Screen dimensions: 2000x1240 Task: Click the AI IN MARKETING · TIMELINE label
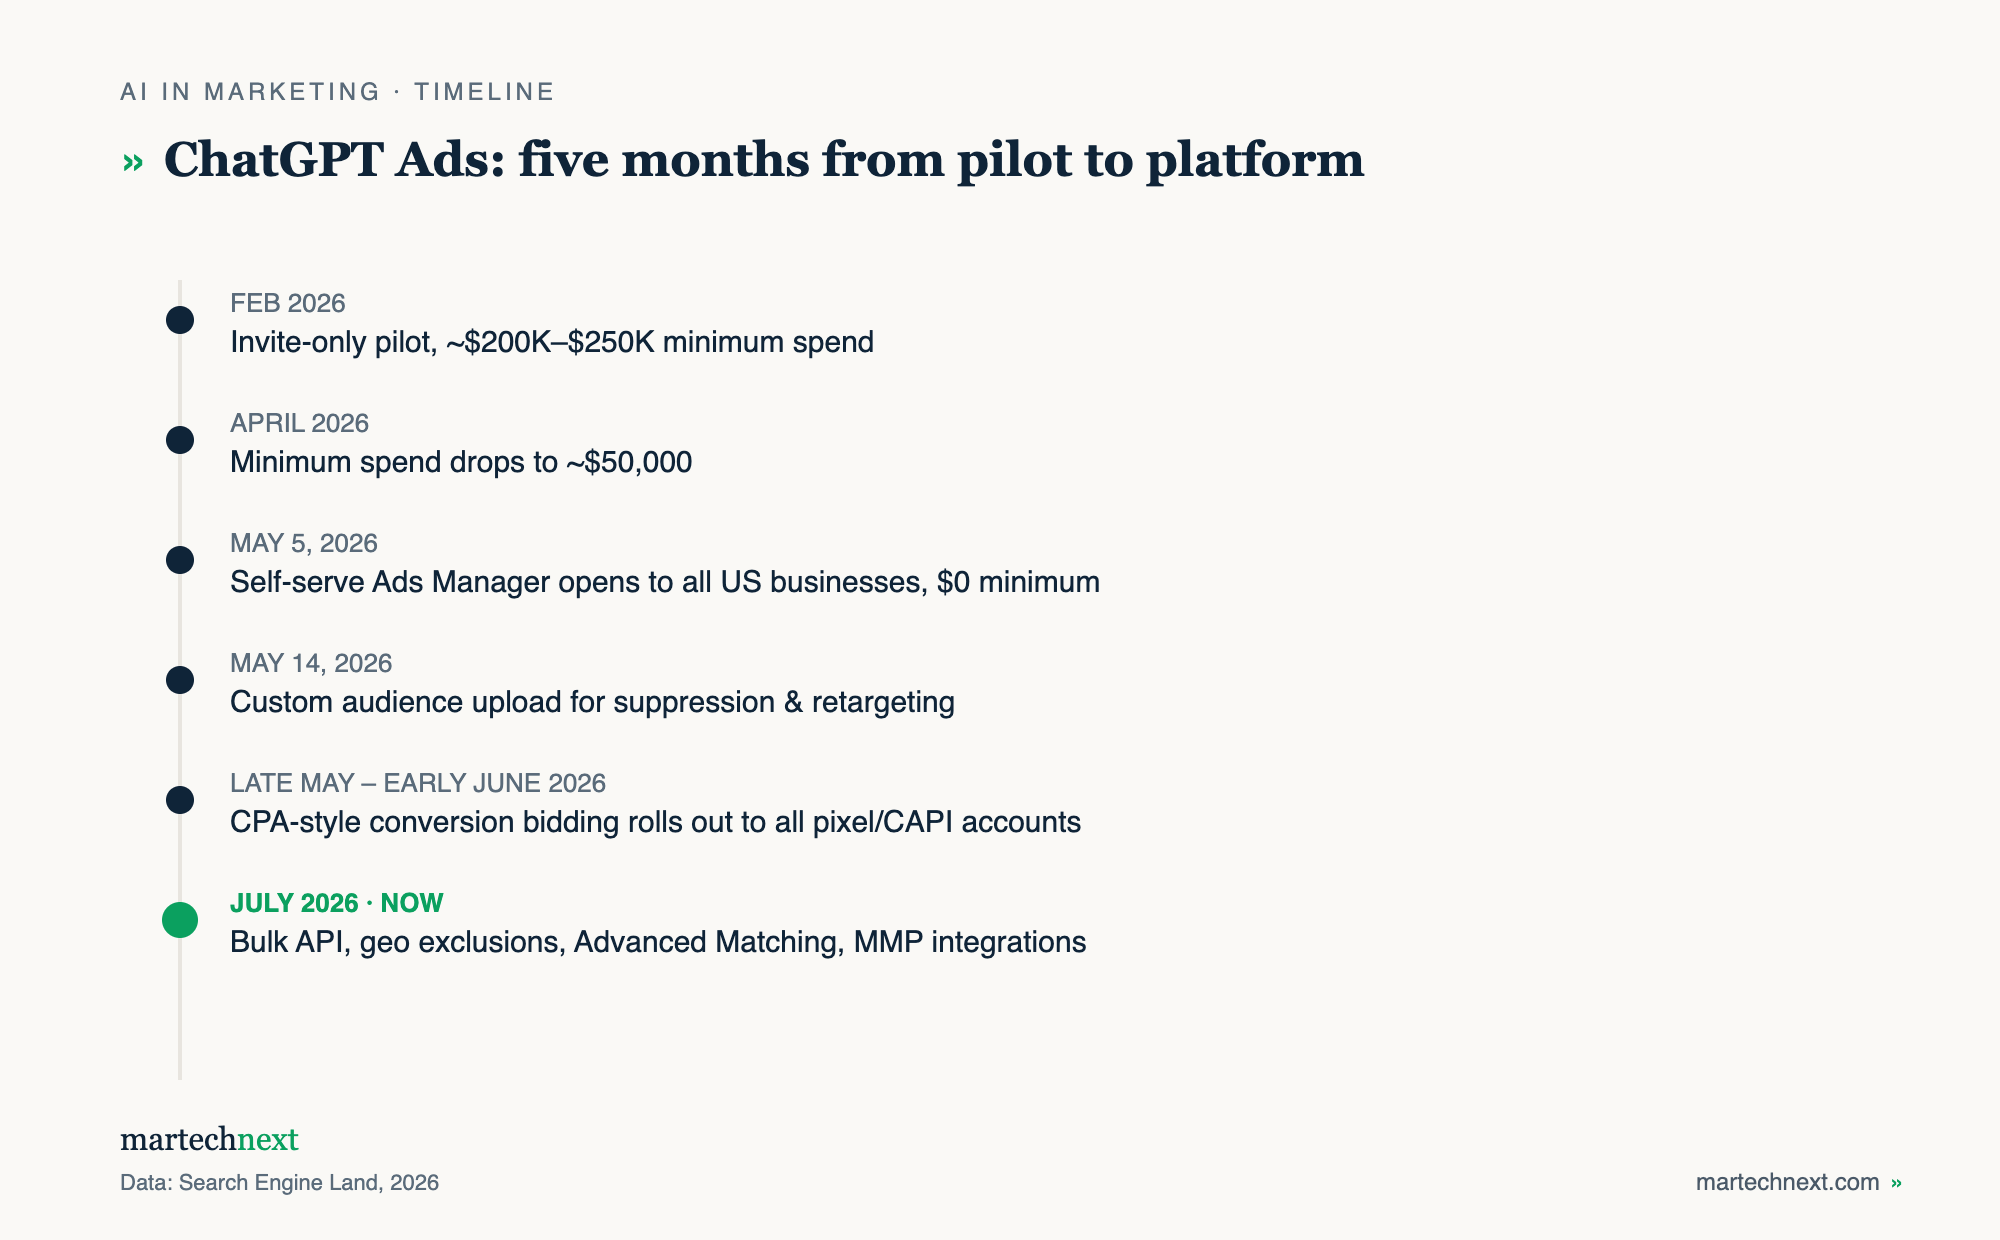click(x=337, y=92)
